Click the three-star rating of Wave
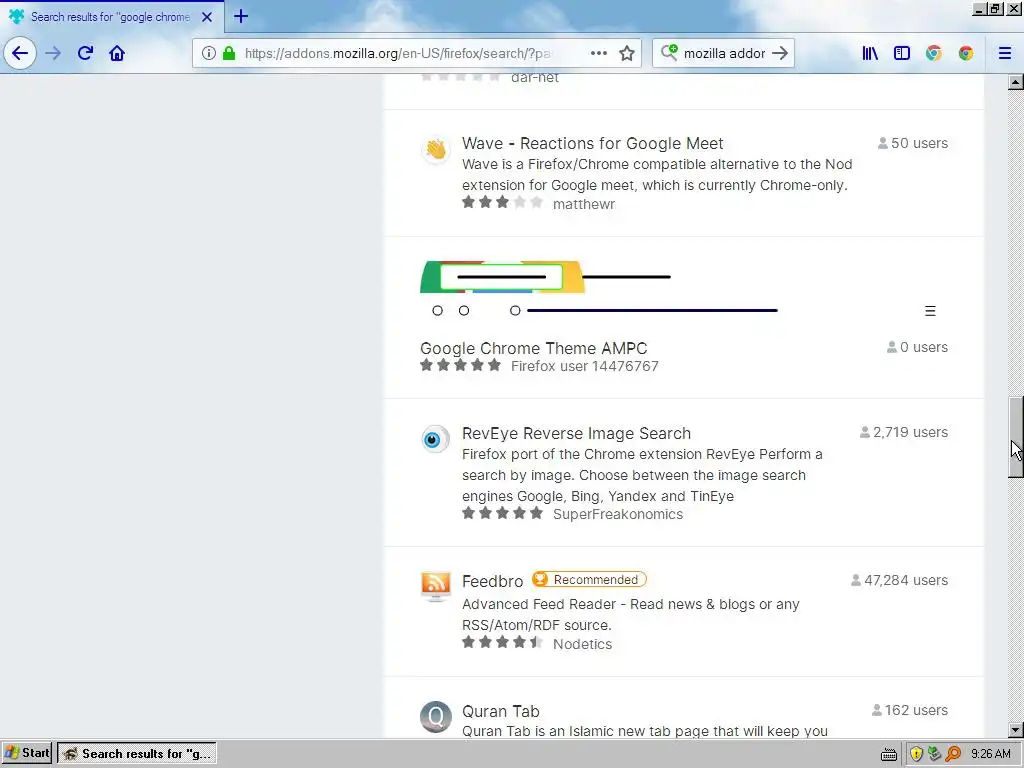 pyautogui.click(x=502, y=202)
